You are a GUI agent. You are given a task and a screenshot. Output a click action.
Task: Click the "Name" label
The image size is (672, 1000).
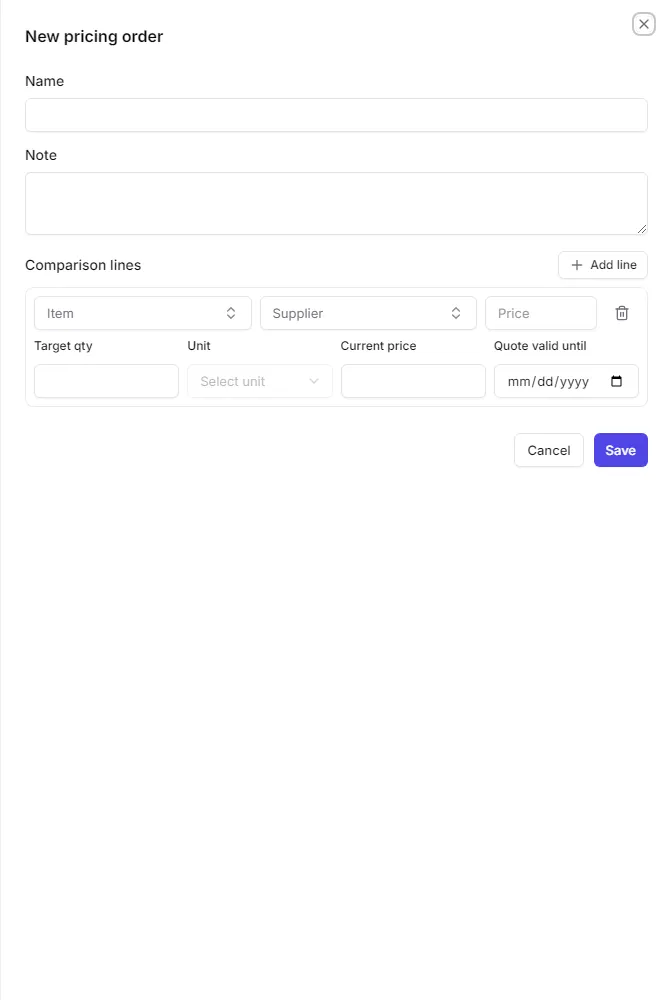[x=45, y=81]
